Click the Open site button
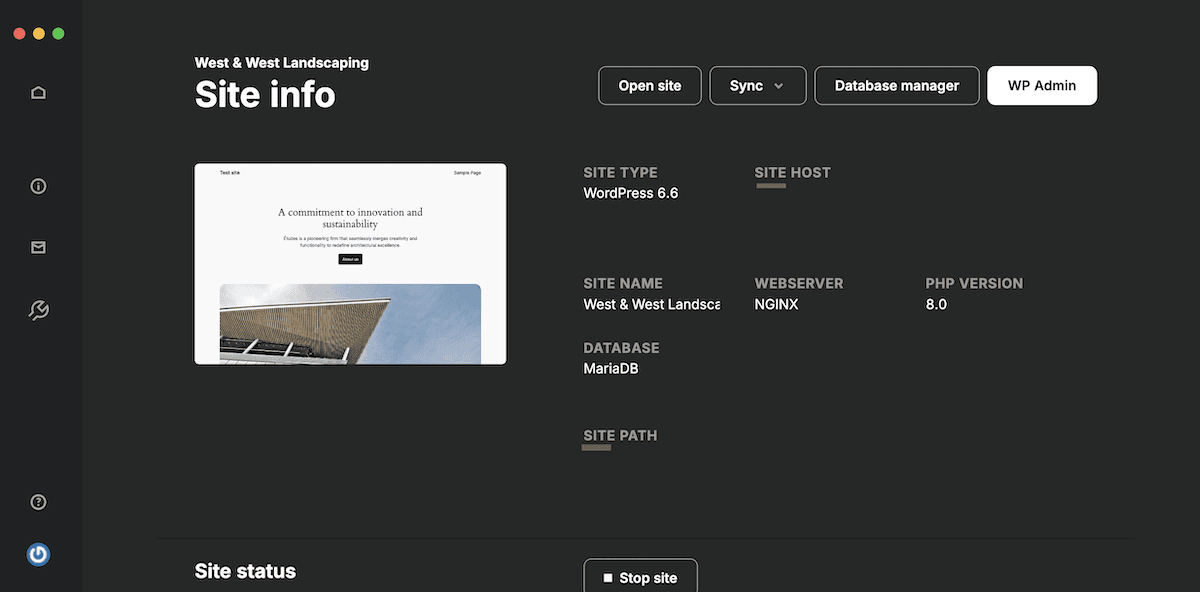 coord(650,86)
